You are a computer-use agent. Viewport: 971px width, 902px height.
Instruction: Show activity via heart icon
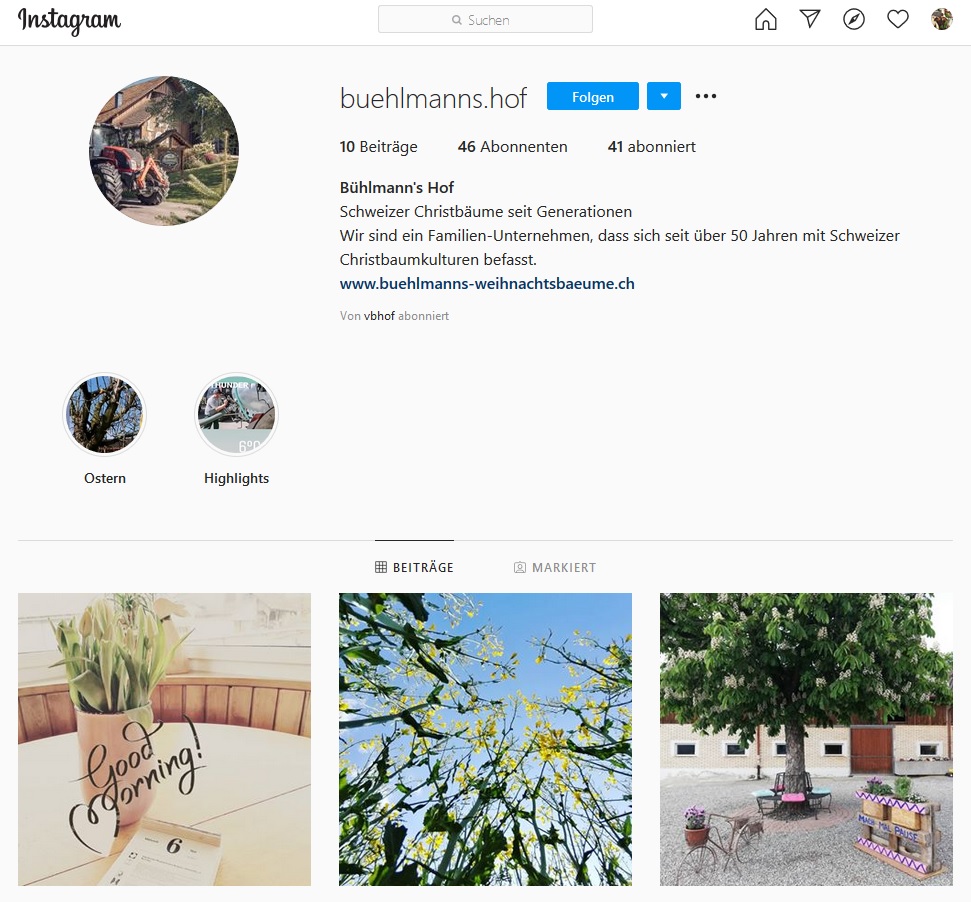pos(898,19)
